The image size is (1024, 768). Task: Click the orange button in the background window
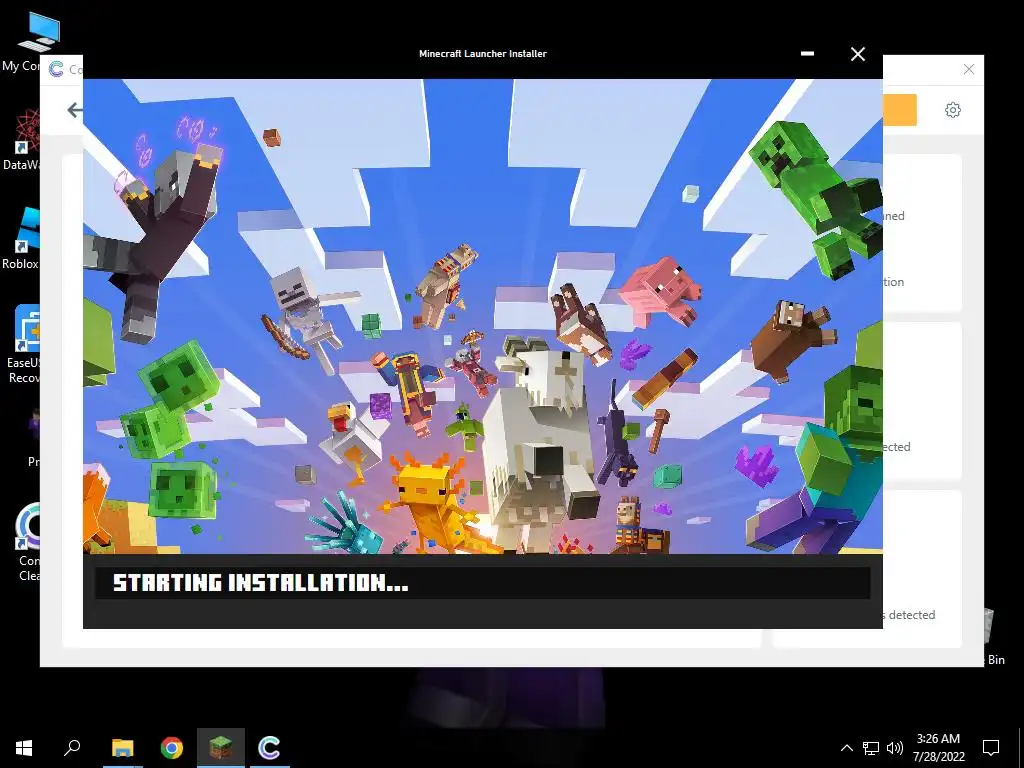900,110
